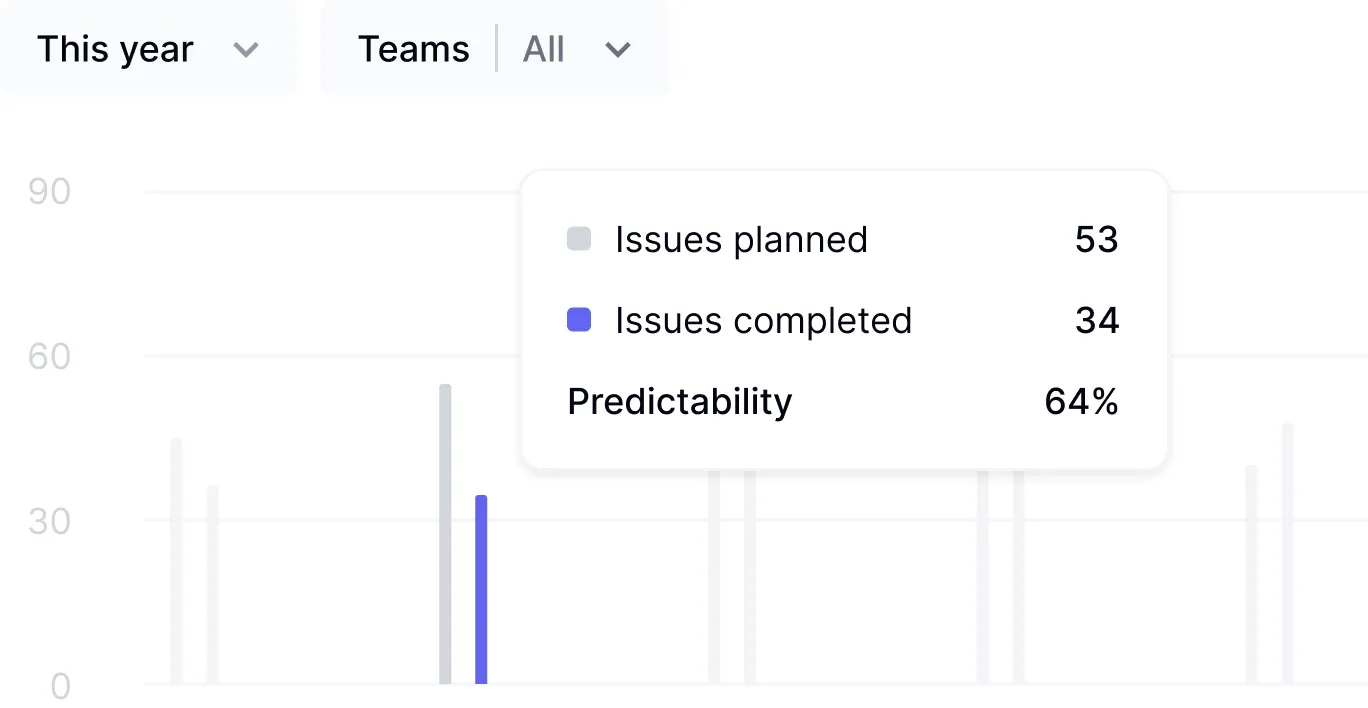The height and width of the screenshot is (708, 1368).
Task: Click the 60 y-axis label
Action: click(x=49, y=356)
